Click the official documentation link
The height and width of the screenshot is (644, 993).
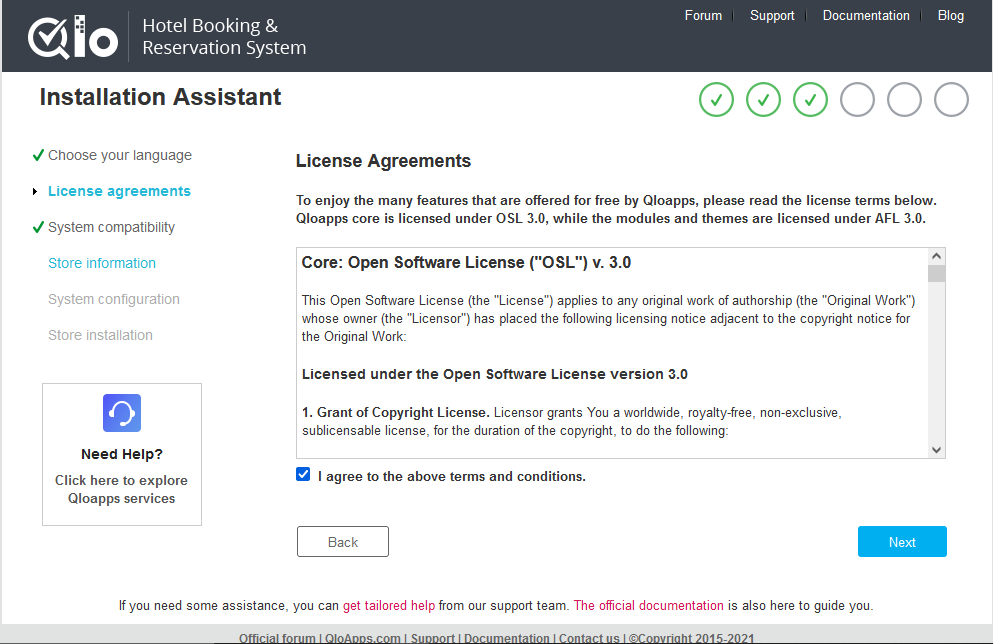click(x=648, y=605)
